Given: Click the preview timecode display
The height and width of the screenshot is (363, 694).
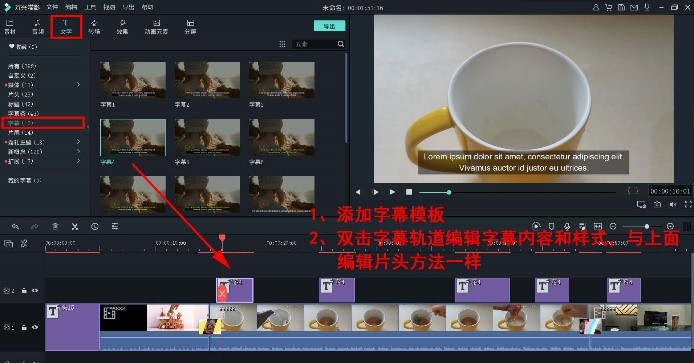Looking at the screenshot, I should 670,191.
